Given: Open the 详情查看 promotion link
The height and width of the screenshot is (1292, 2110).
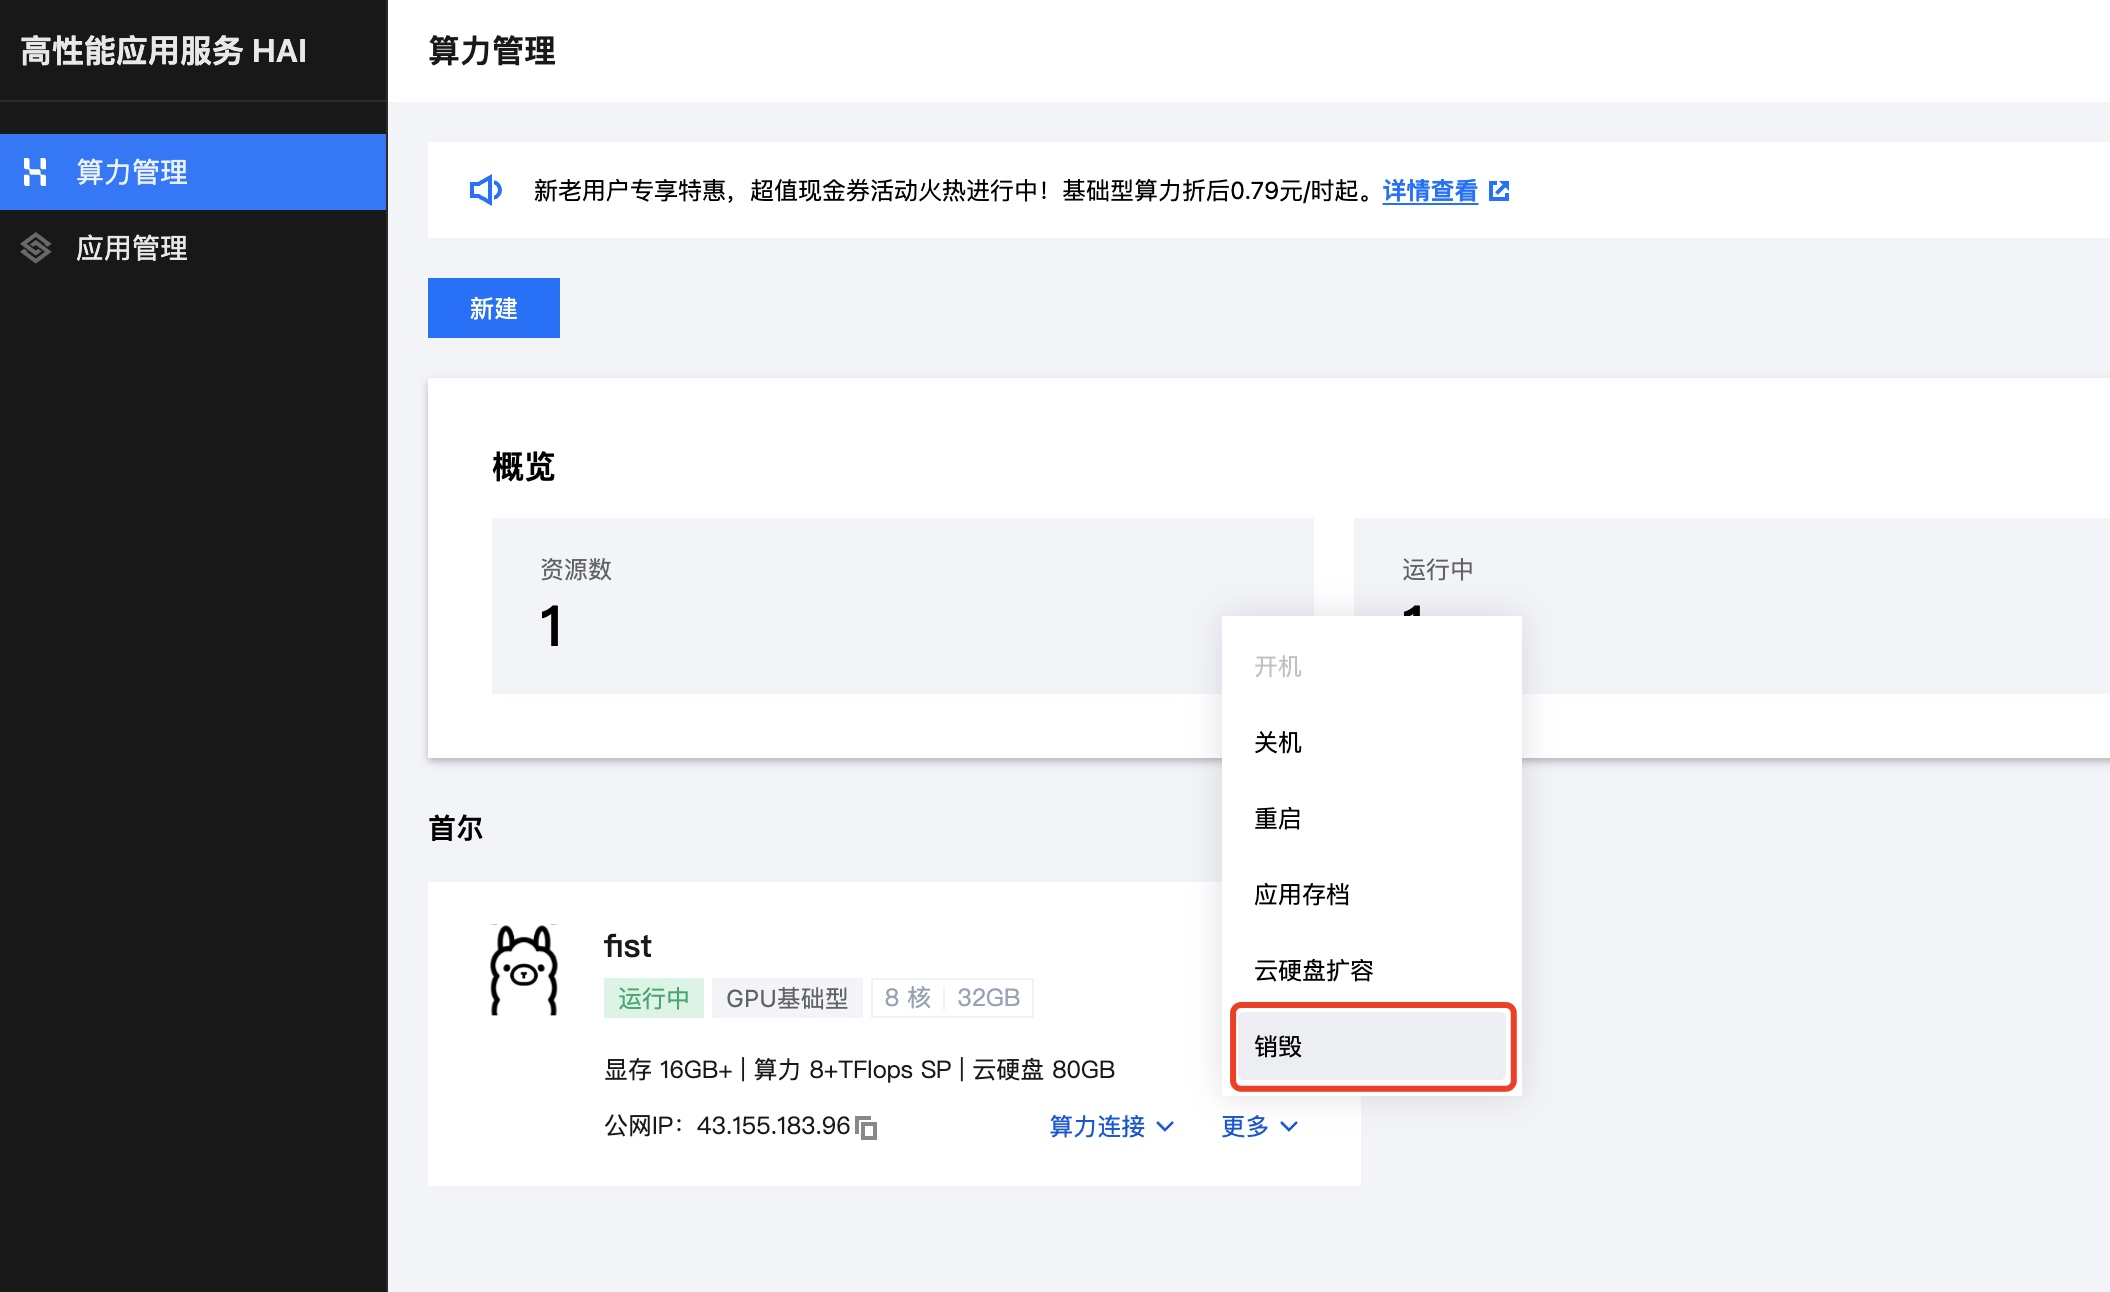Looking at the screenshot, I should click(1429, 190).
